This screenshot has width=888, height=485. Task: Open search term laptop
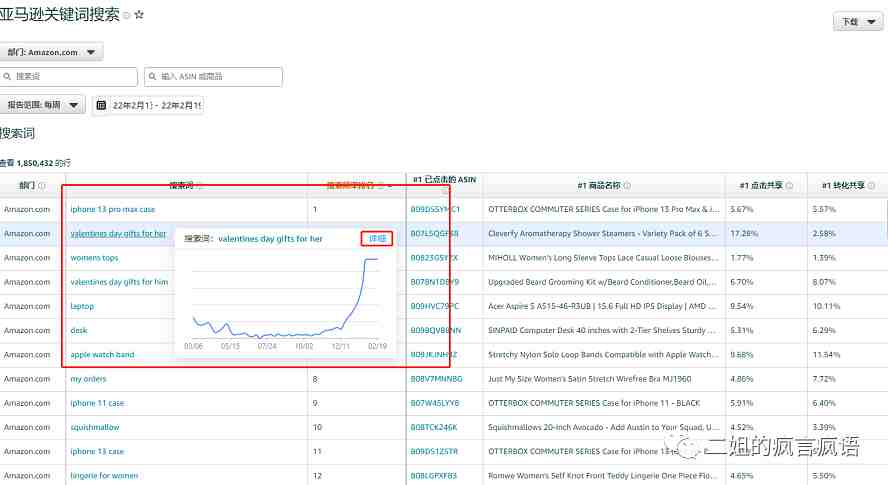coord(82,306)
